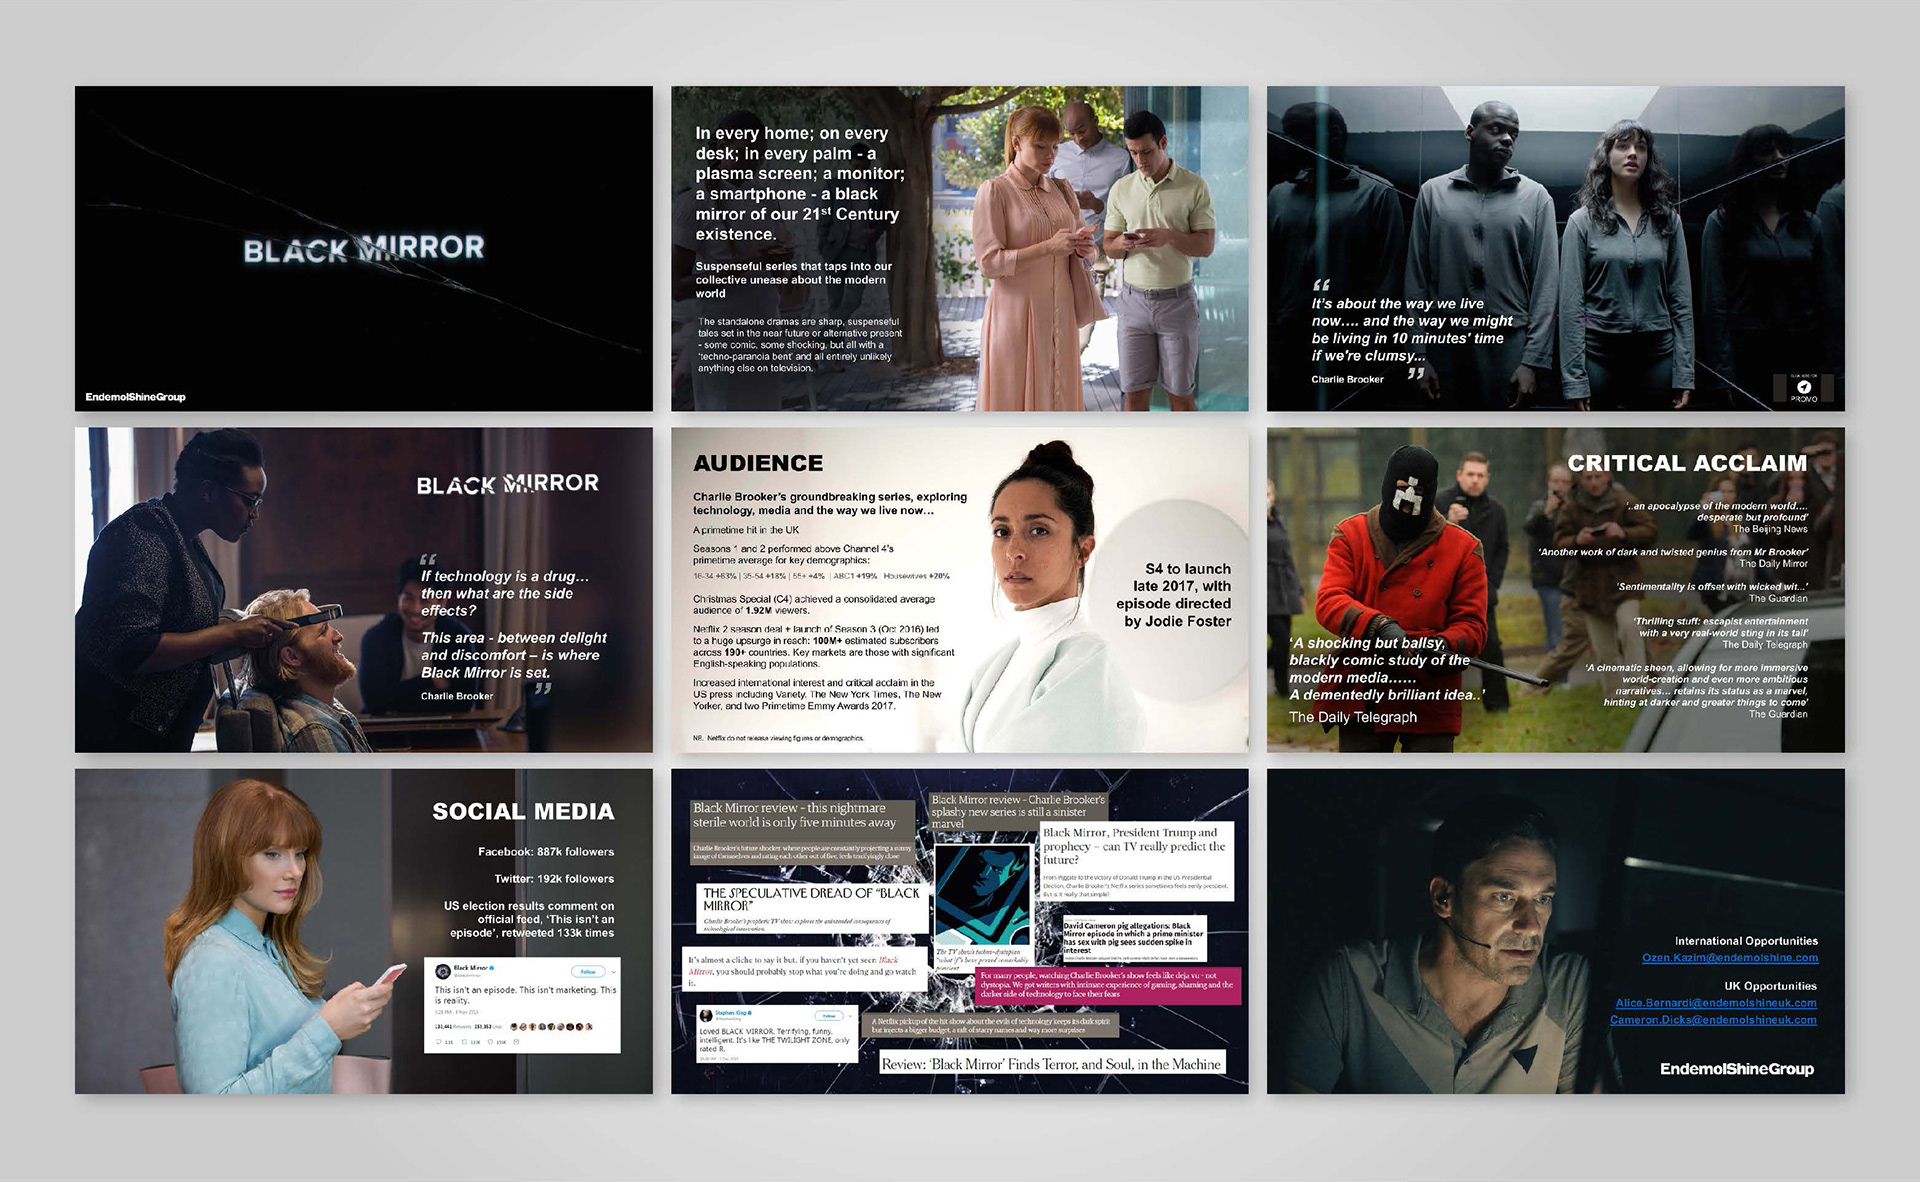The image size is (1920, 1182).
Task: Click the 'AUDIENCE' slide heading
Action: click(758, 463)
